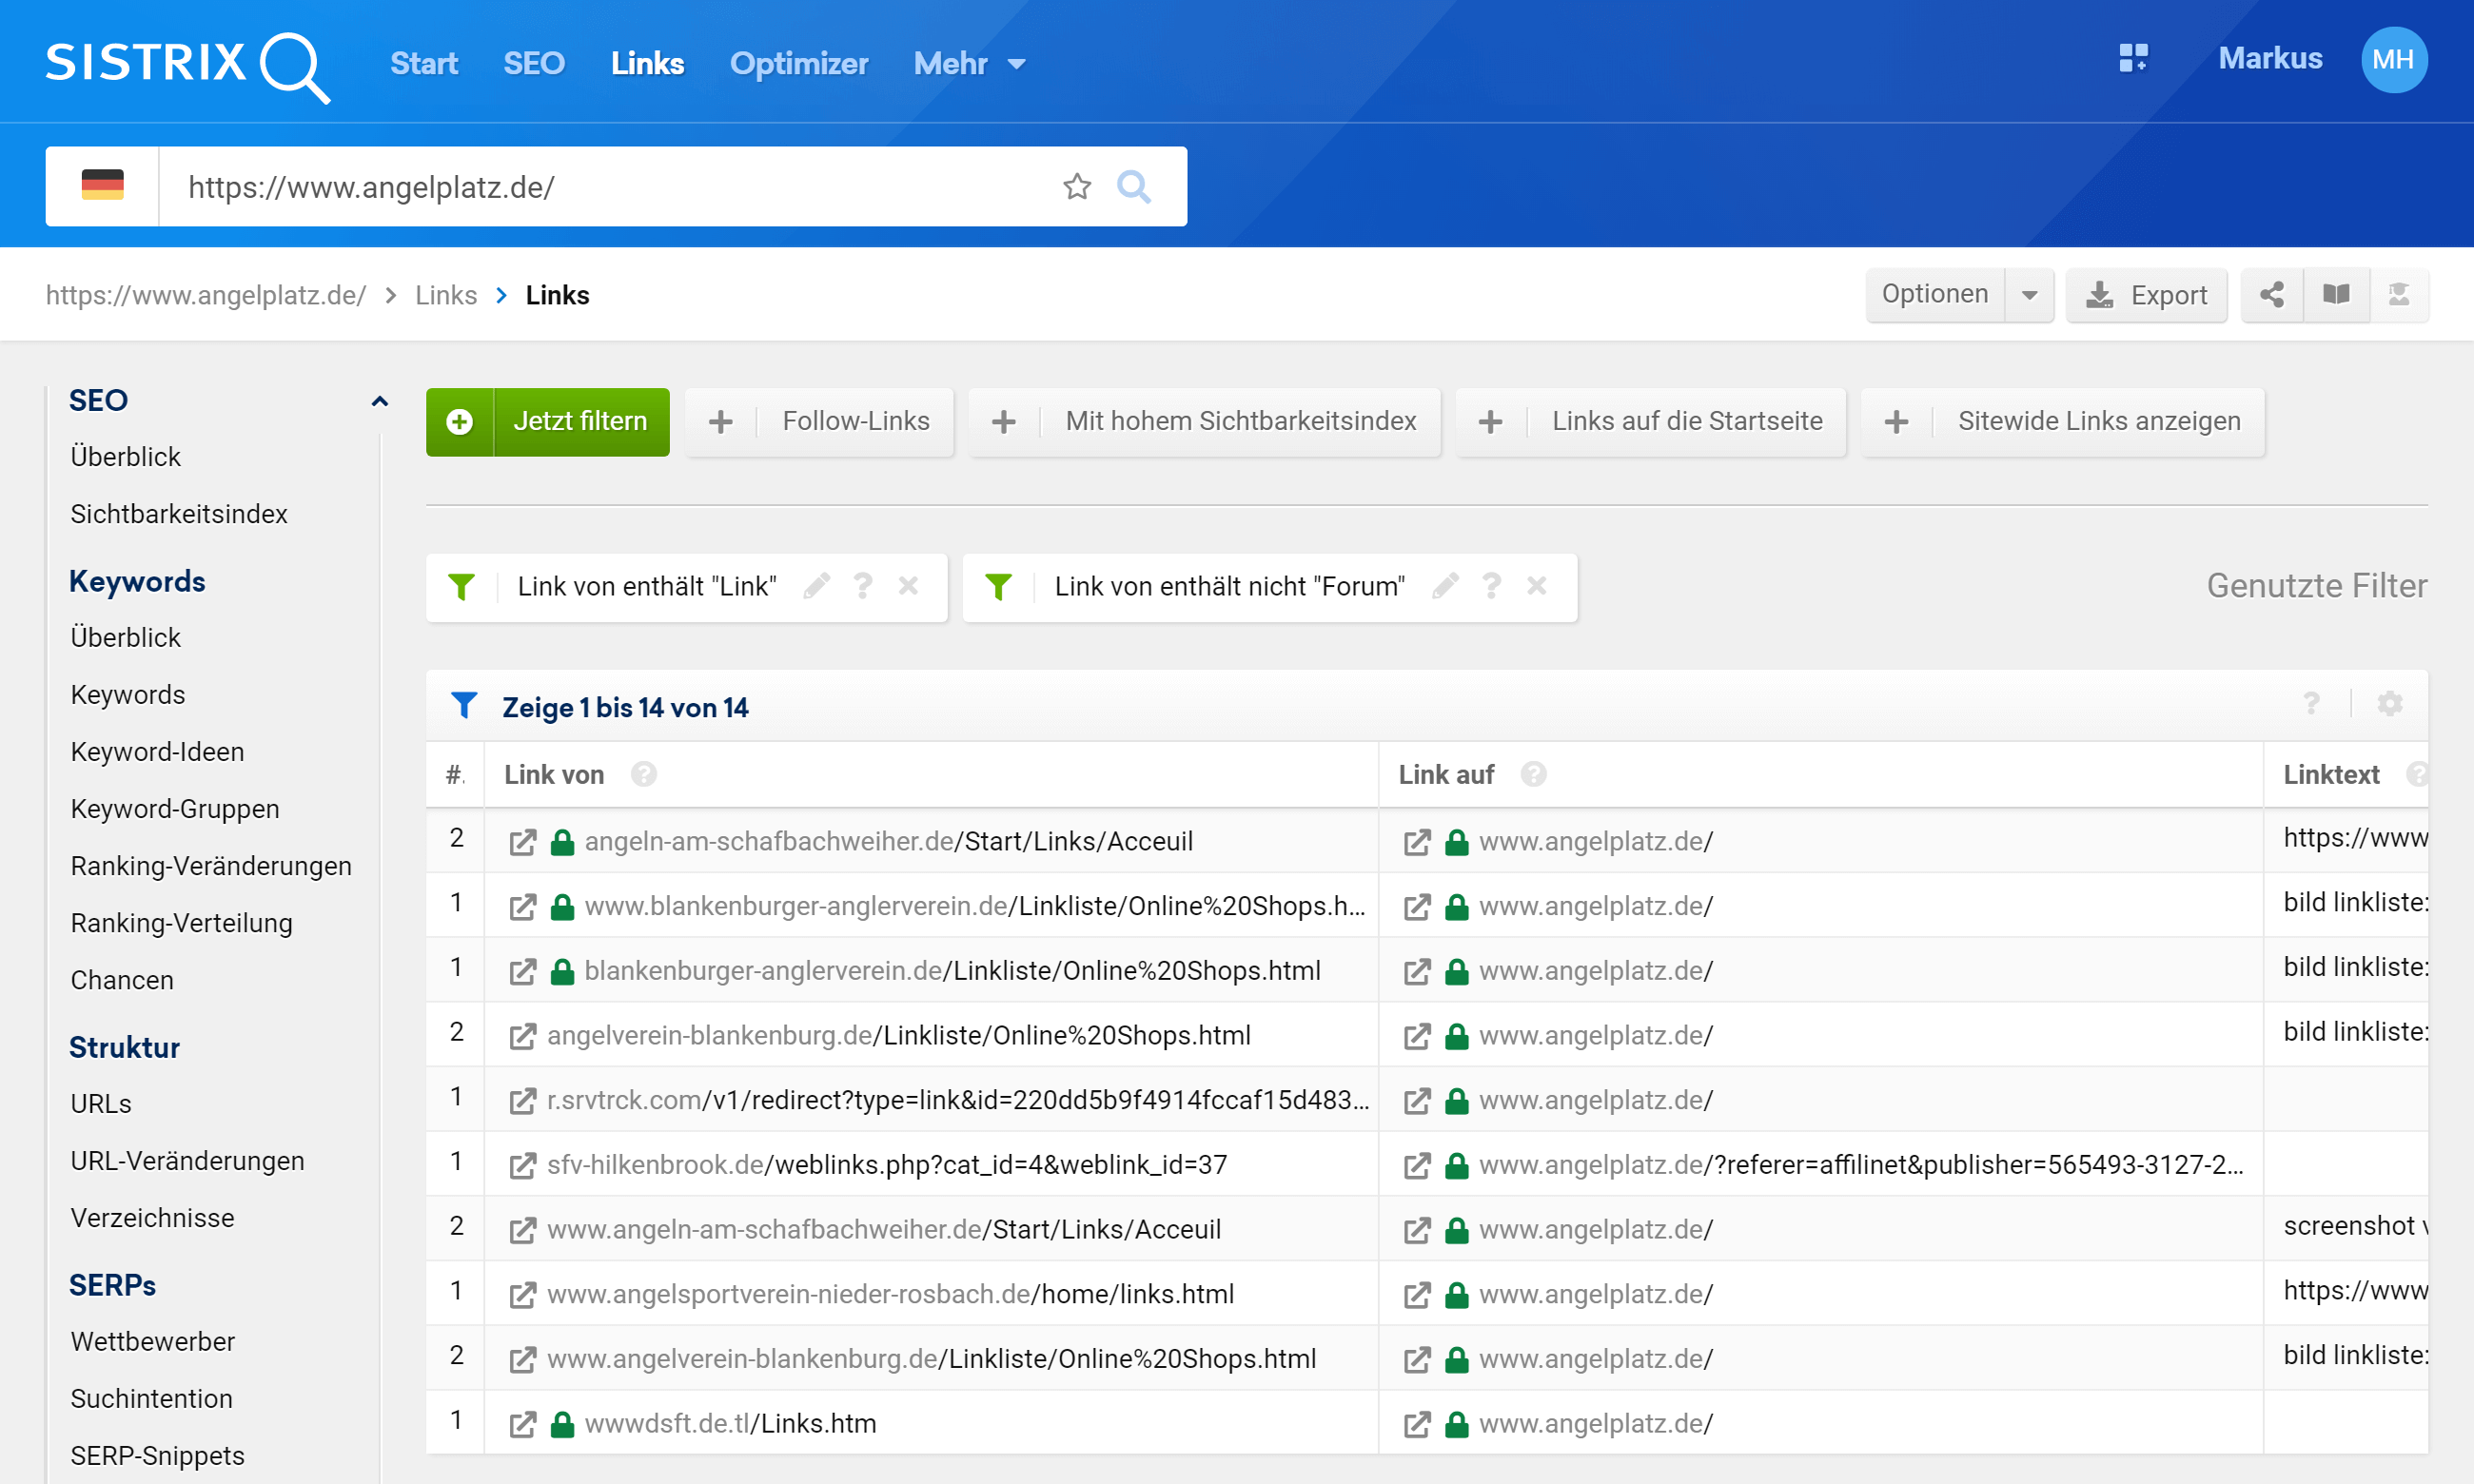Collapse the SEO sidebar section

coord(379,401)
